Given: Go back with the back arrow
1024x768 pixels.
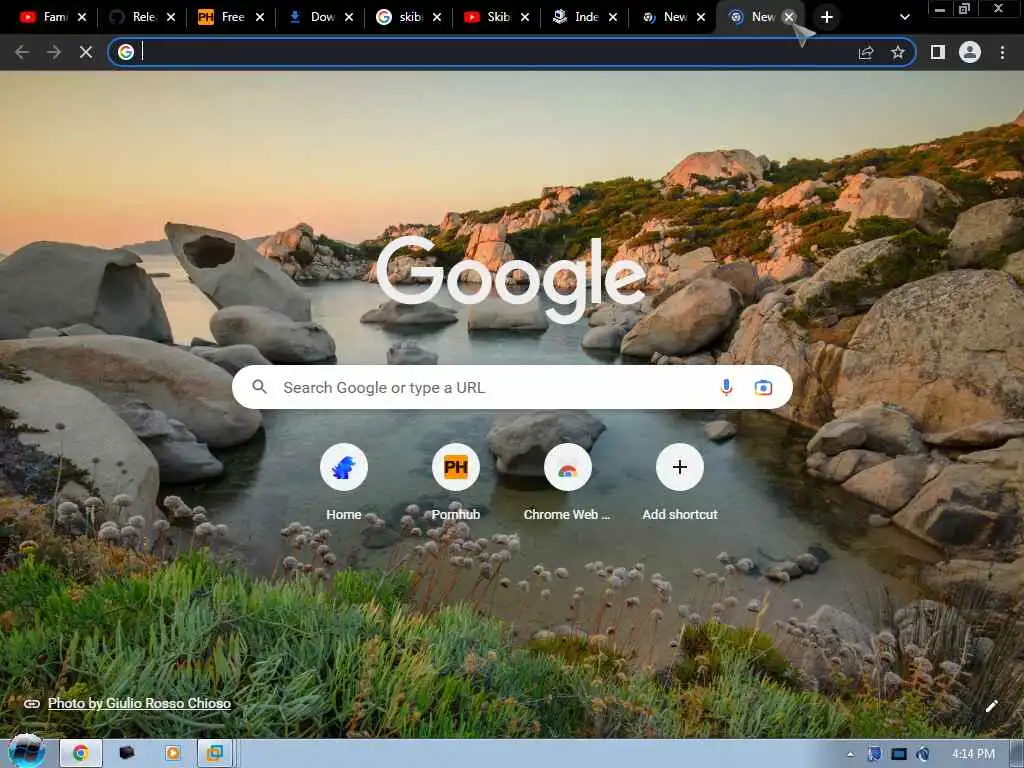Looking at the screenshot, I should 22,52.
